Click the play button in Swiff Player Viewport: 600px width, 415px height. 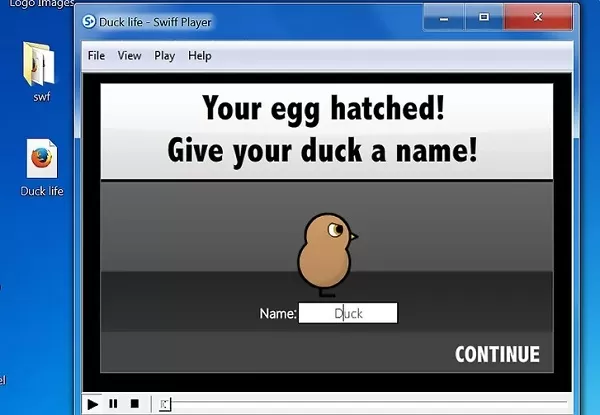coord(93,404)
